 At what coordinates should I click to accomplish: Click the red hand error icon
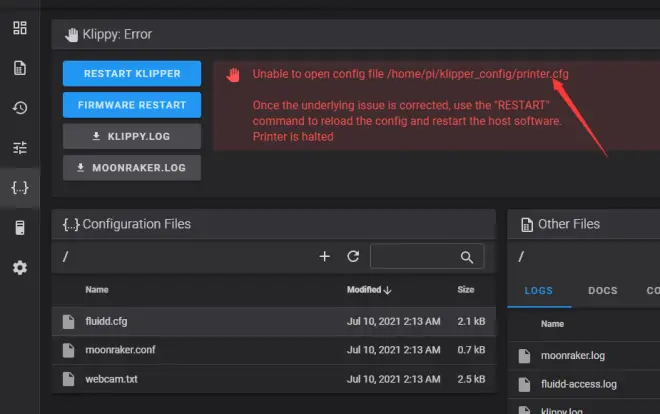(x=233, y=75)
